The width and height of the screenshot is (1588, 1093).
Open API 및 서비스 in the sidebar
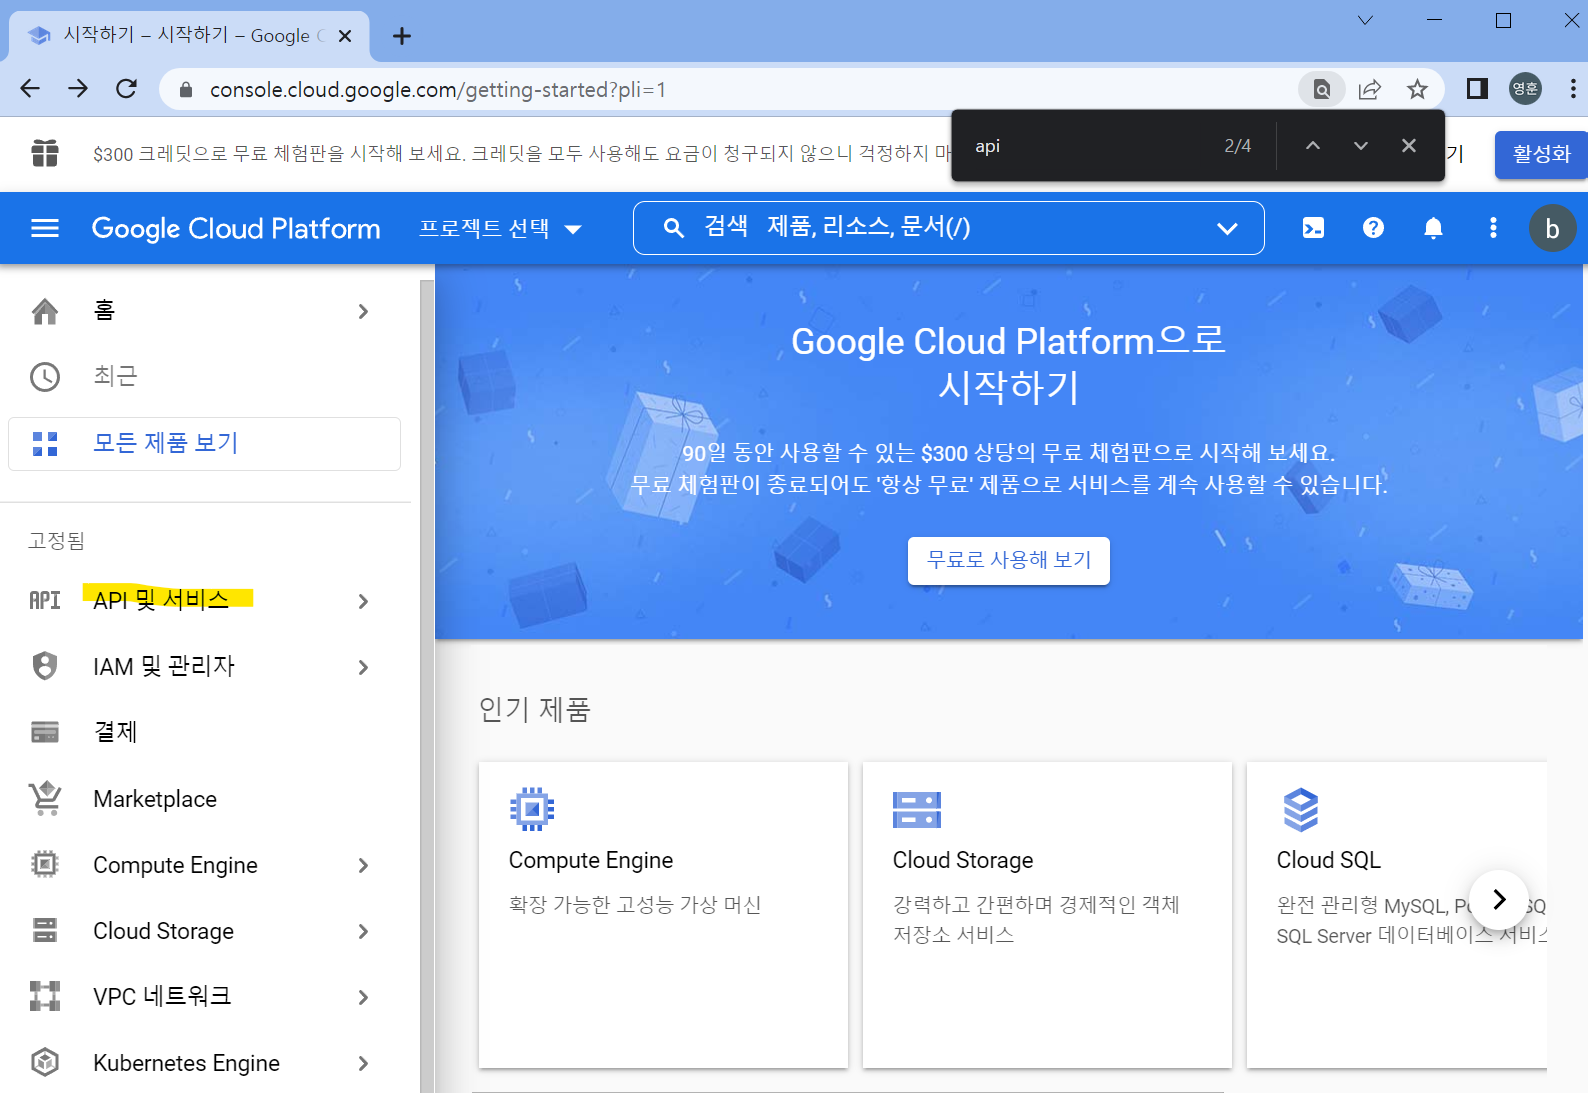click(204, 600)
